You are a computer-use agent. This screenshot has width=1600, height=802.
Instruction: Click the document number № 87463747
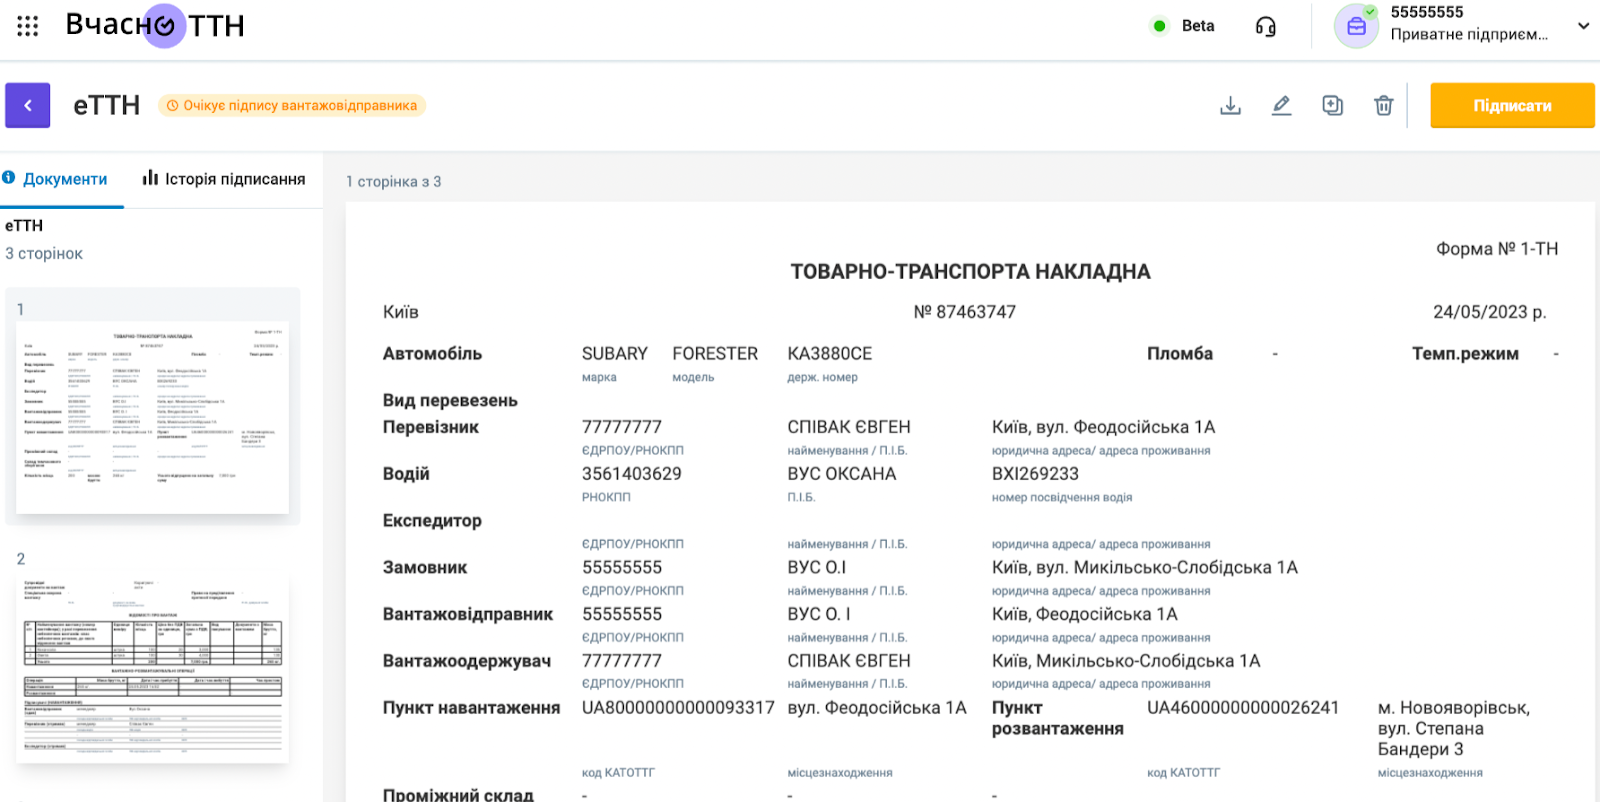(965, 312)
